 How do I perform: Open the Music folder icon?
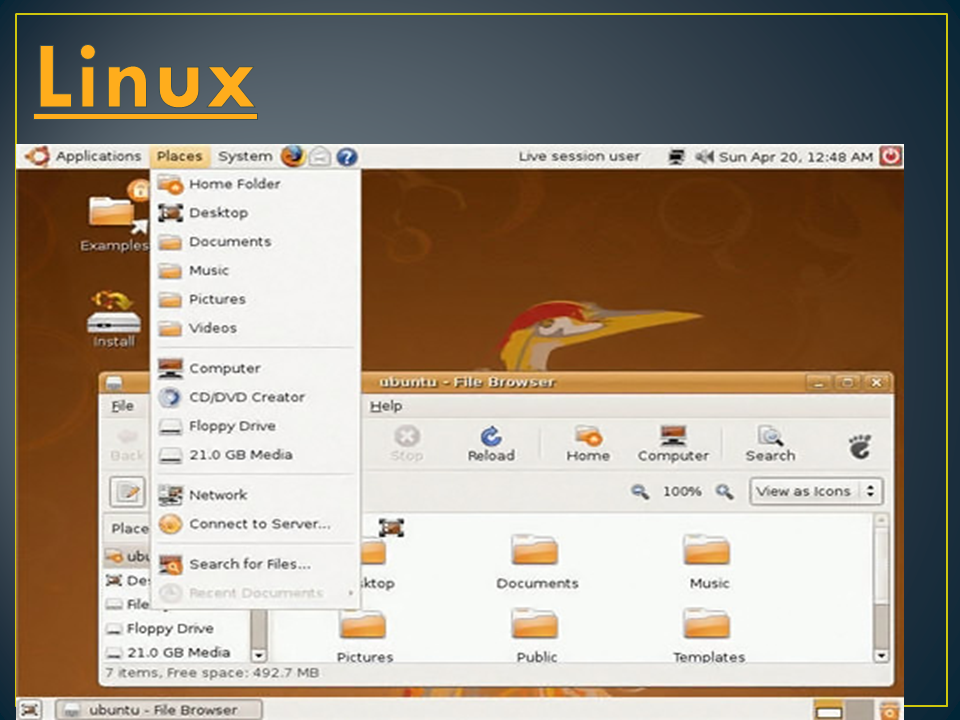click(708, 561)
